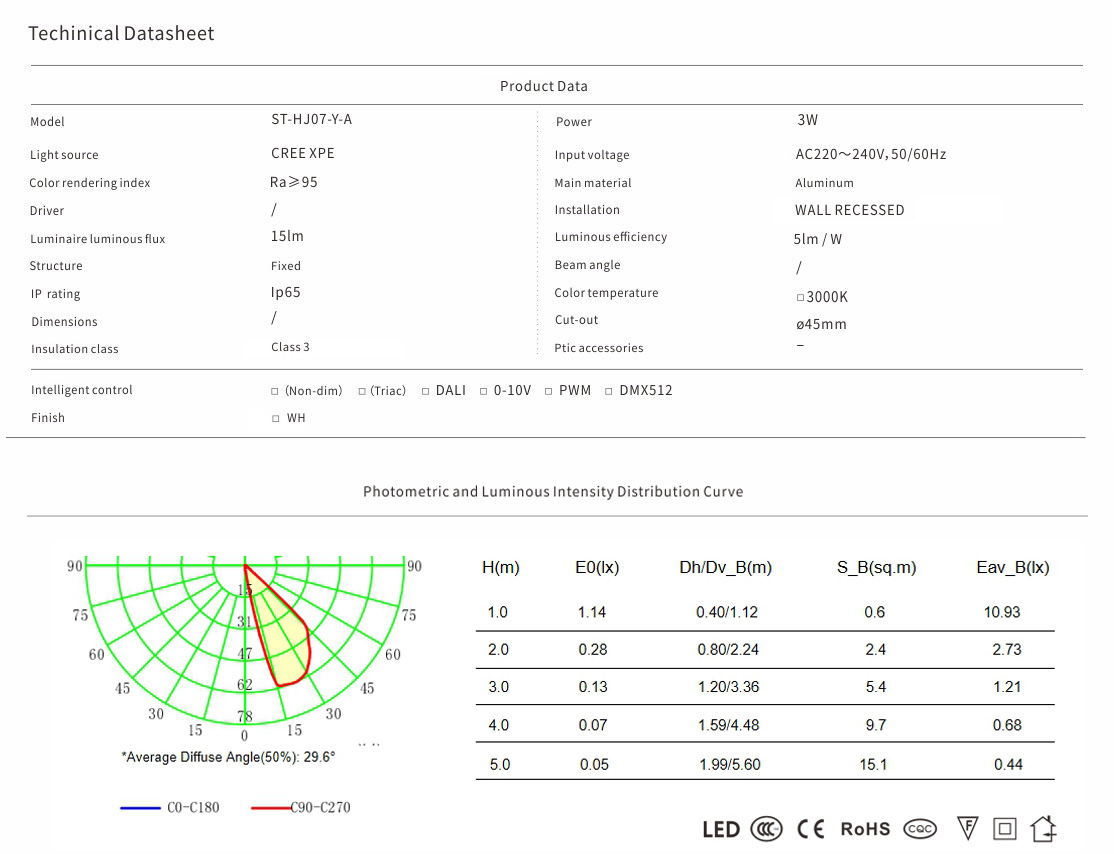Click the Photometric and Luminous Intensity heading
1114x854 pixels.
point(553,492)
